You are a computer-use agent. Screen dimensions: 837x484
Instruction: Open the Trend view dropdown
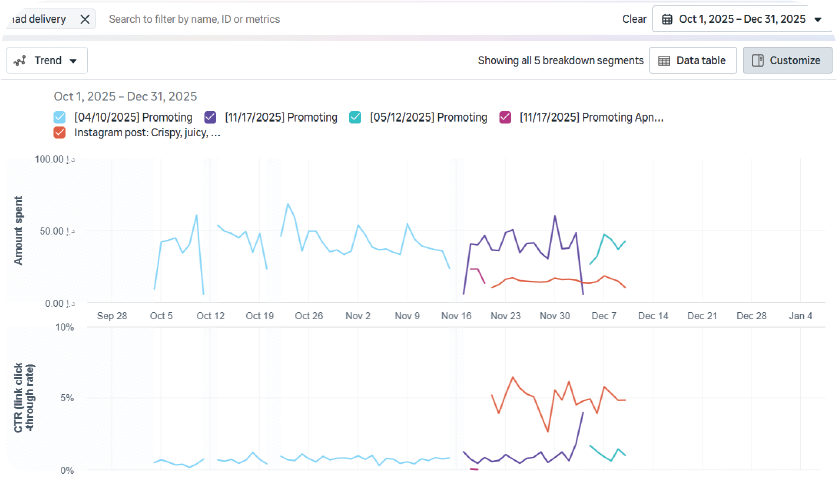click(x=72, y=60)
